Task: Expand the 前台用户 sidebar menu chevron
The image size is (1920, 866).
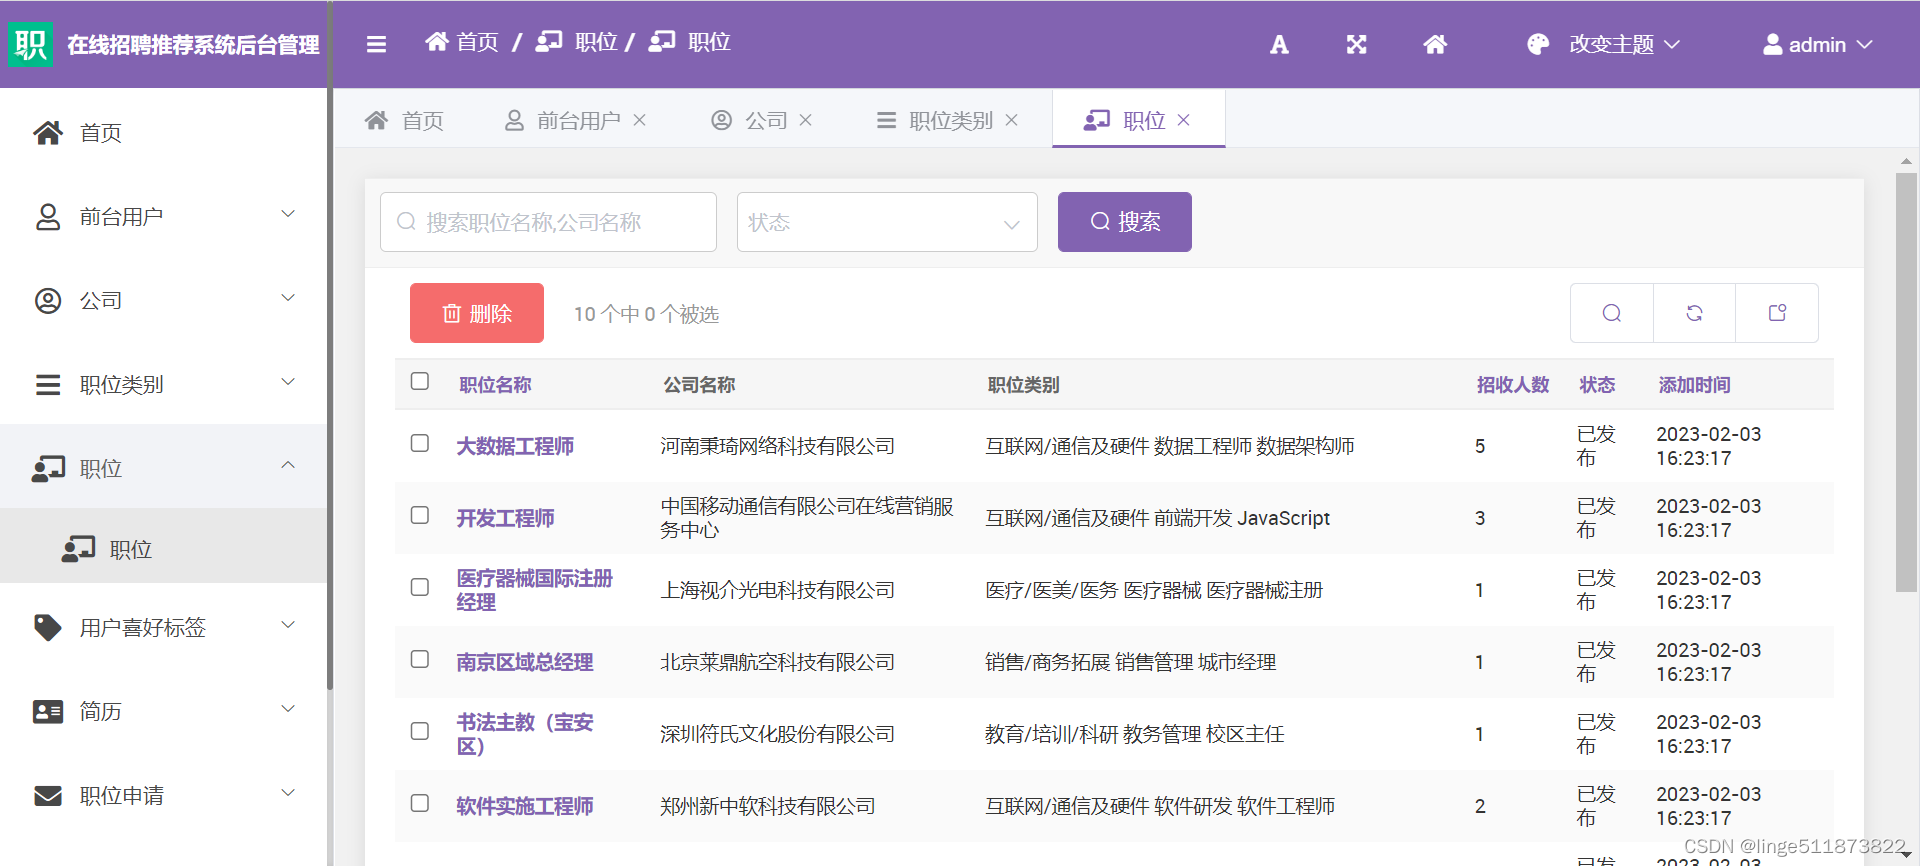Action: (288, 214)
